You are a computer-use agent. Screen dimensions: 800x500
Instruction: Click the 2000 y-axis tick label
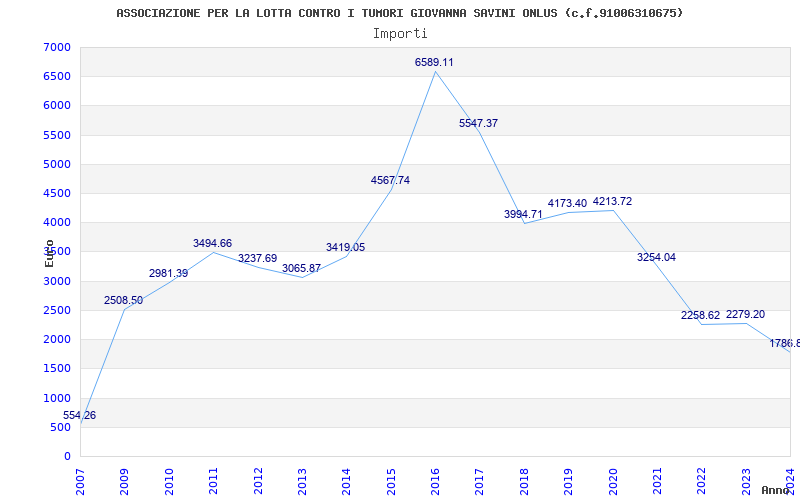57,339
